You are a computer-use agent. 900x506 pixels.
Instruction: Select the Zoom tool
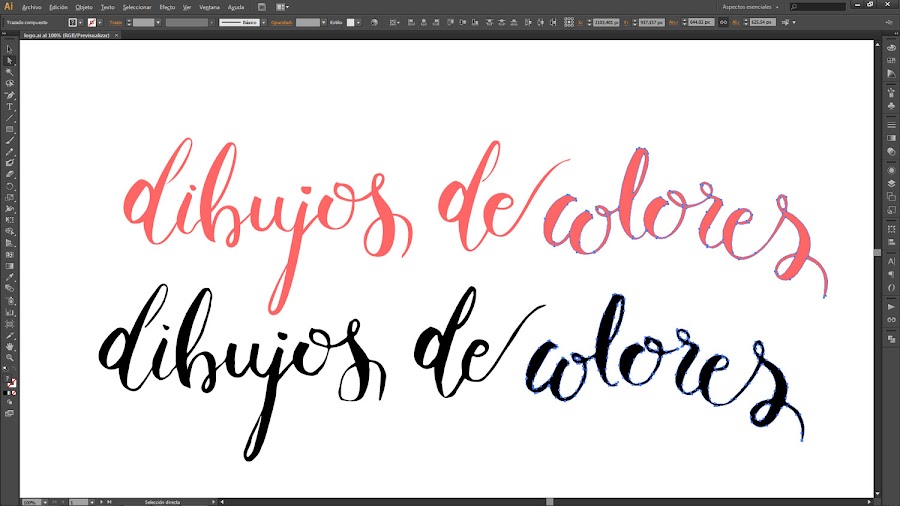[9, 358]
